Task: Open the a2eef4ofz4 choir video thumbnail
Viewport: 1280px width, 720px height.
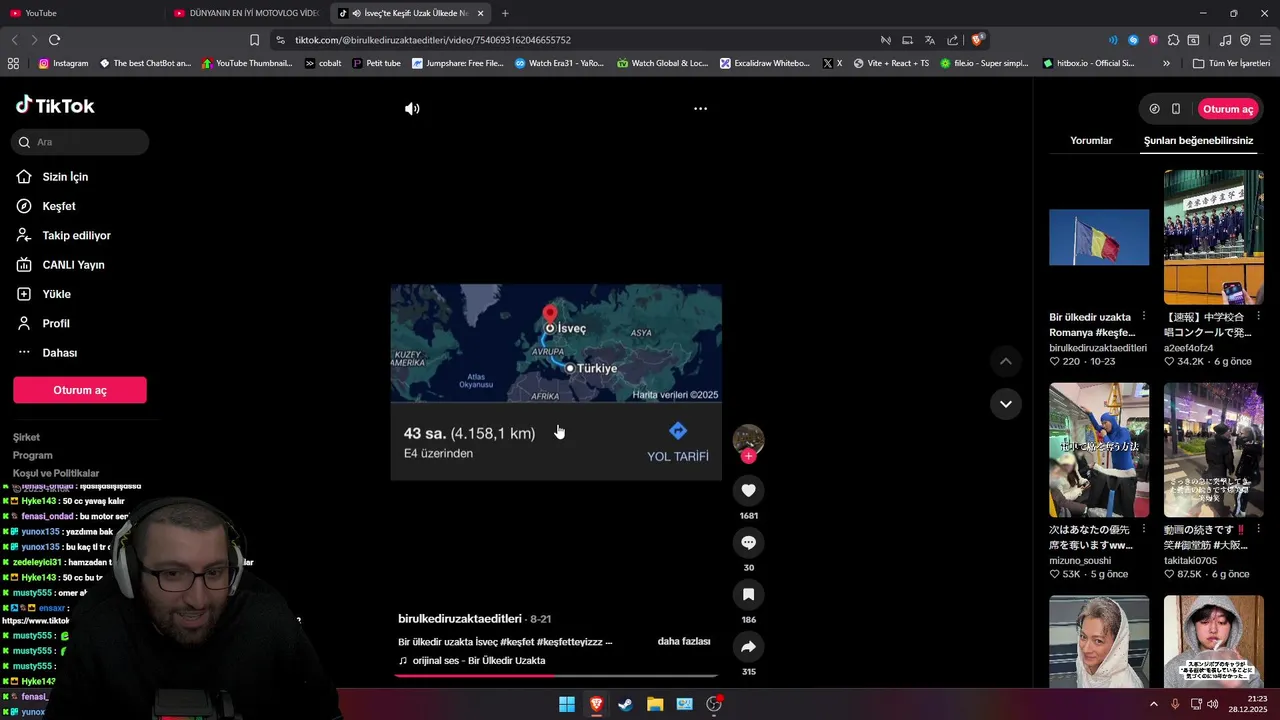Action: click(1214, 237)
